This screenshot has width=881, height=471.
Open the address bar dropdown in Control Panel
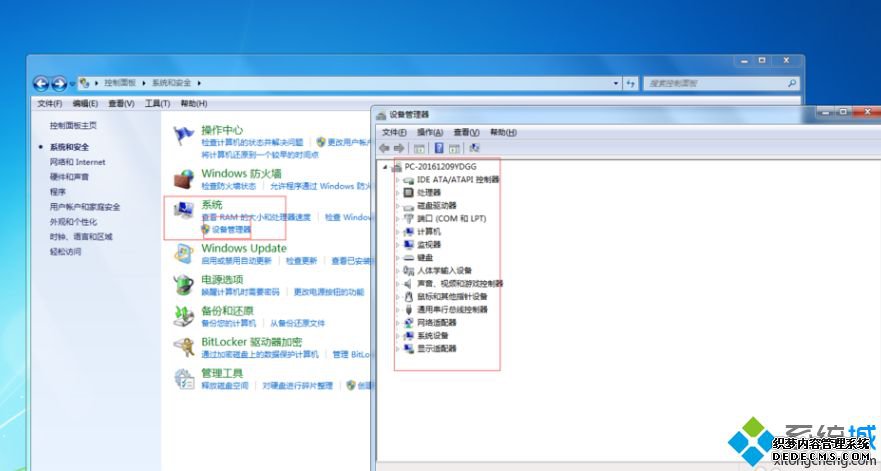[x=616, y=83]
